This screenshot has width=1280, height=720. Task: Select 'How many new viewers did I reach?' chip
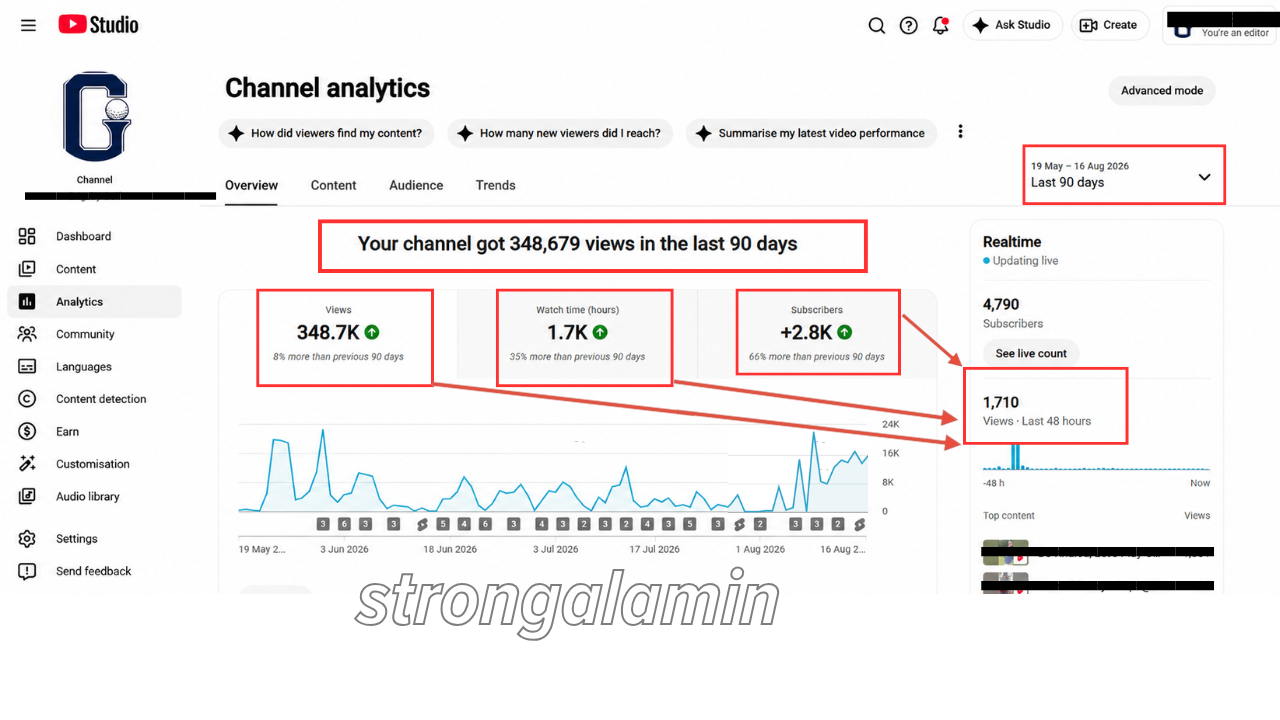click(x=560, y=133)
